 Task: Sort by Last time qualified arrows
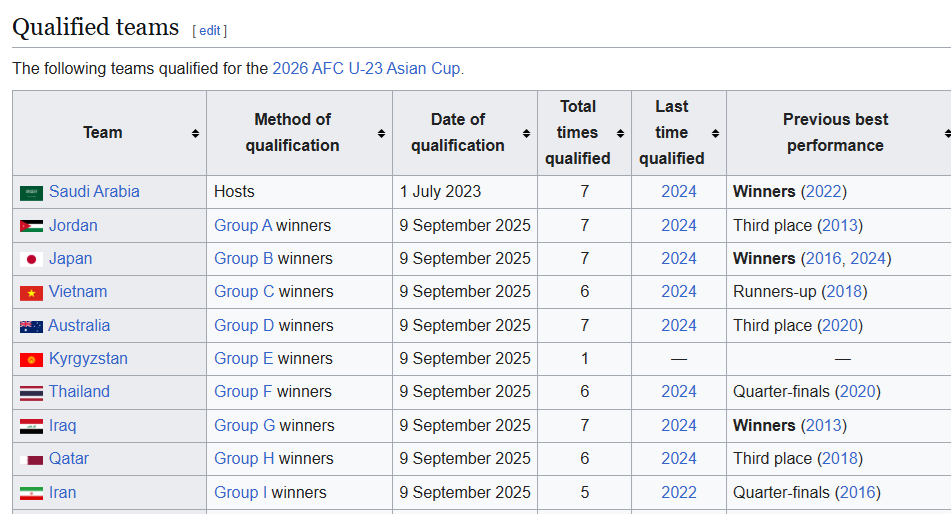click(716, 134)
